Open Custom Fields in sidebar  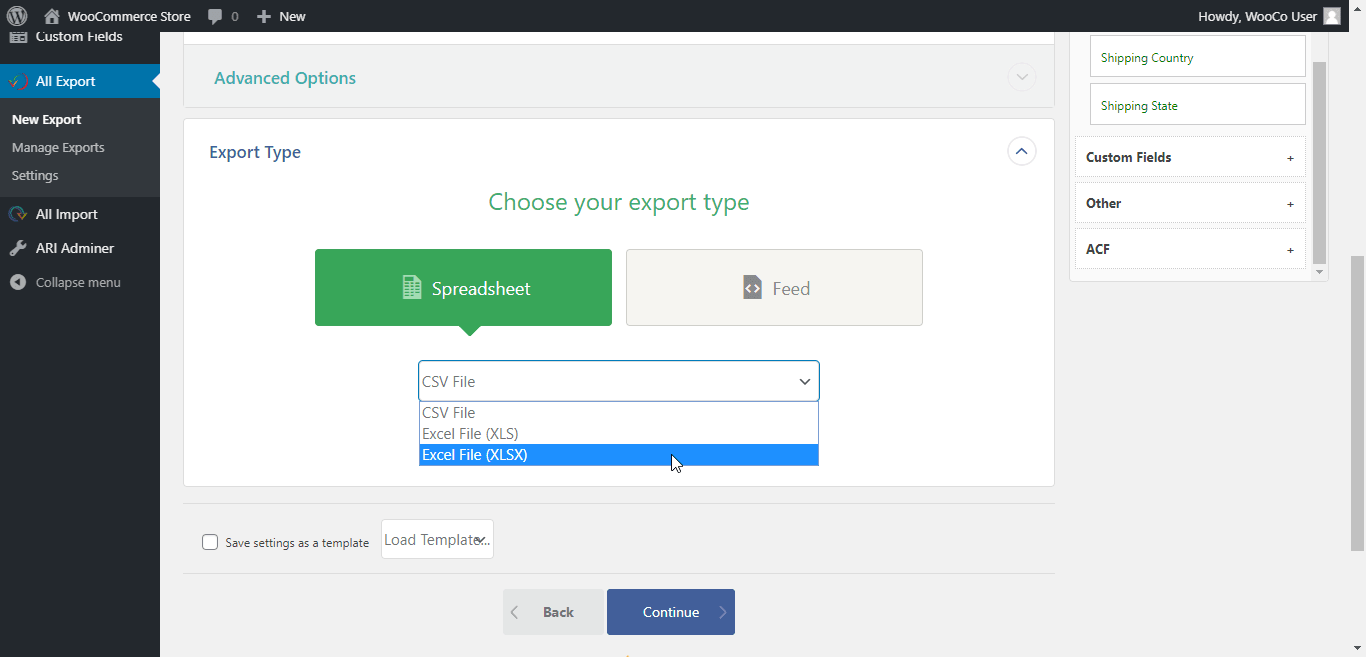[80, 37]
